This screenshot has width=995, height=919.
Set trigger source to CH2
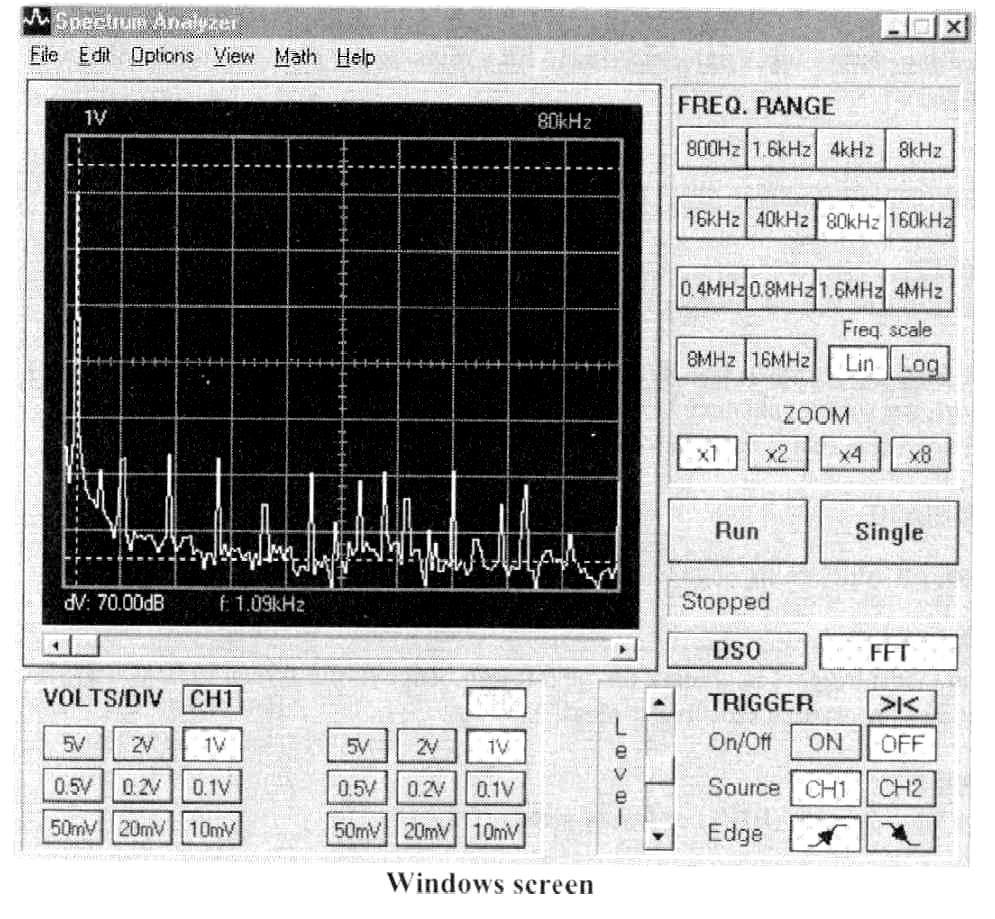[x=900, y=789]
